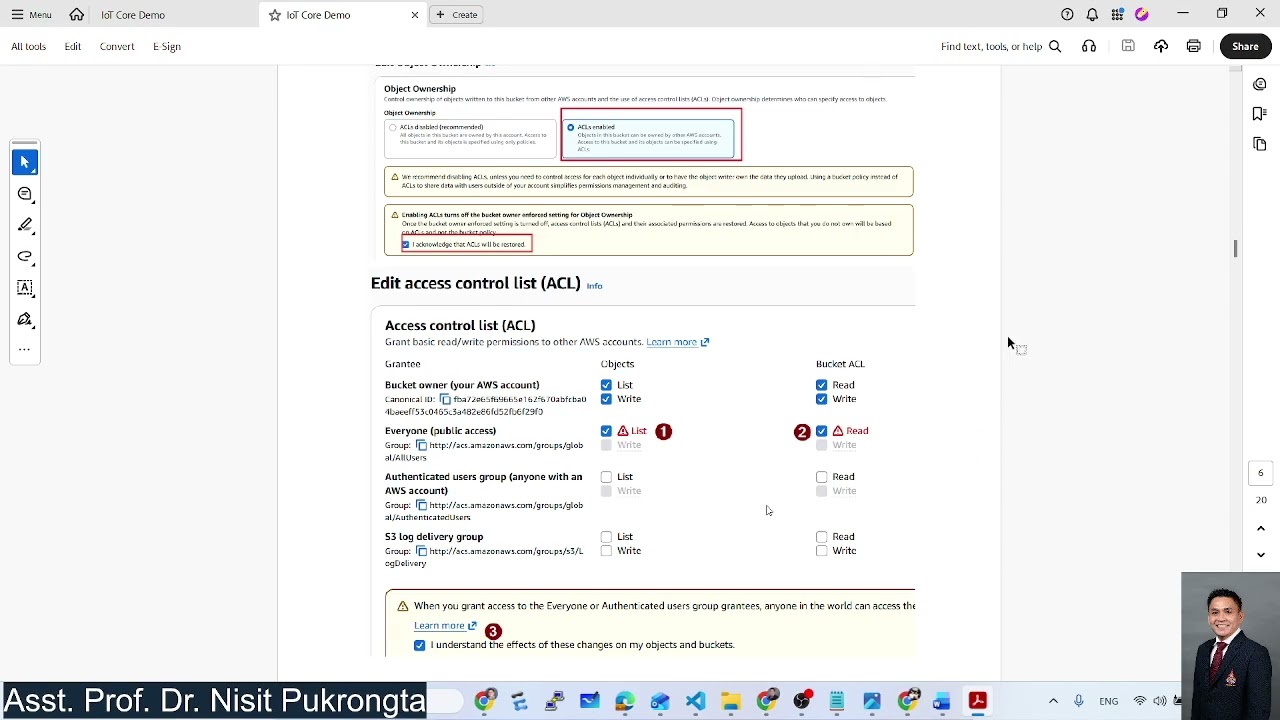Click the Info link beside Edit ACL heading
1280x720 pixels.
coord(595,286)
